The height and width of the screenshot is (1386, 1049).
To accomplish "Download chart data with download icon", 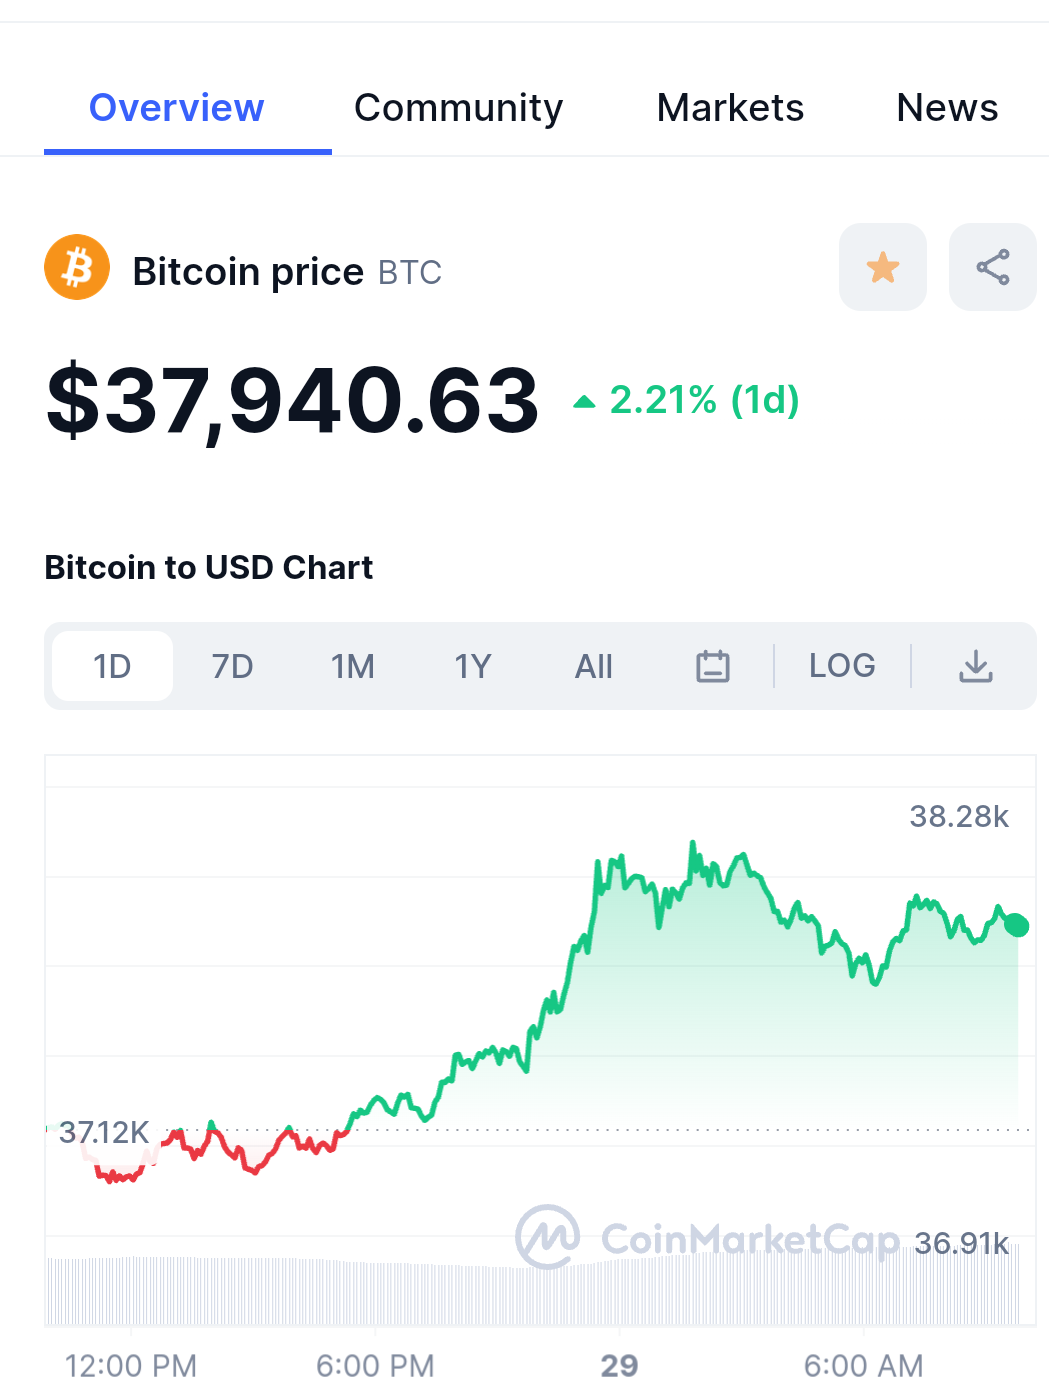I will [976, 666].
